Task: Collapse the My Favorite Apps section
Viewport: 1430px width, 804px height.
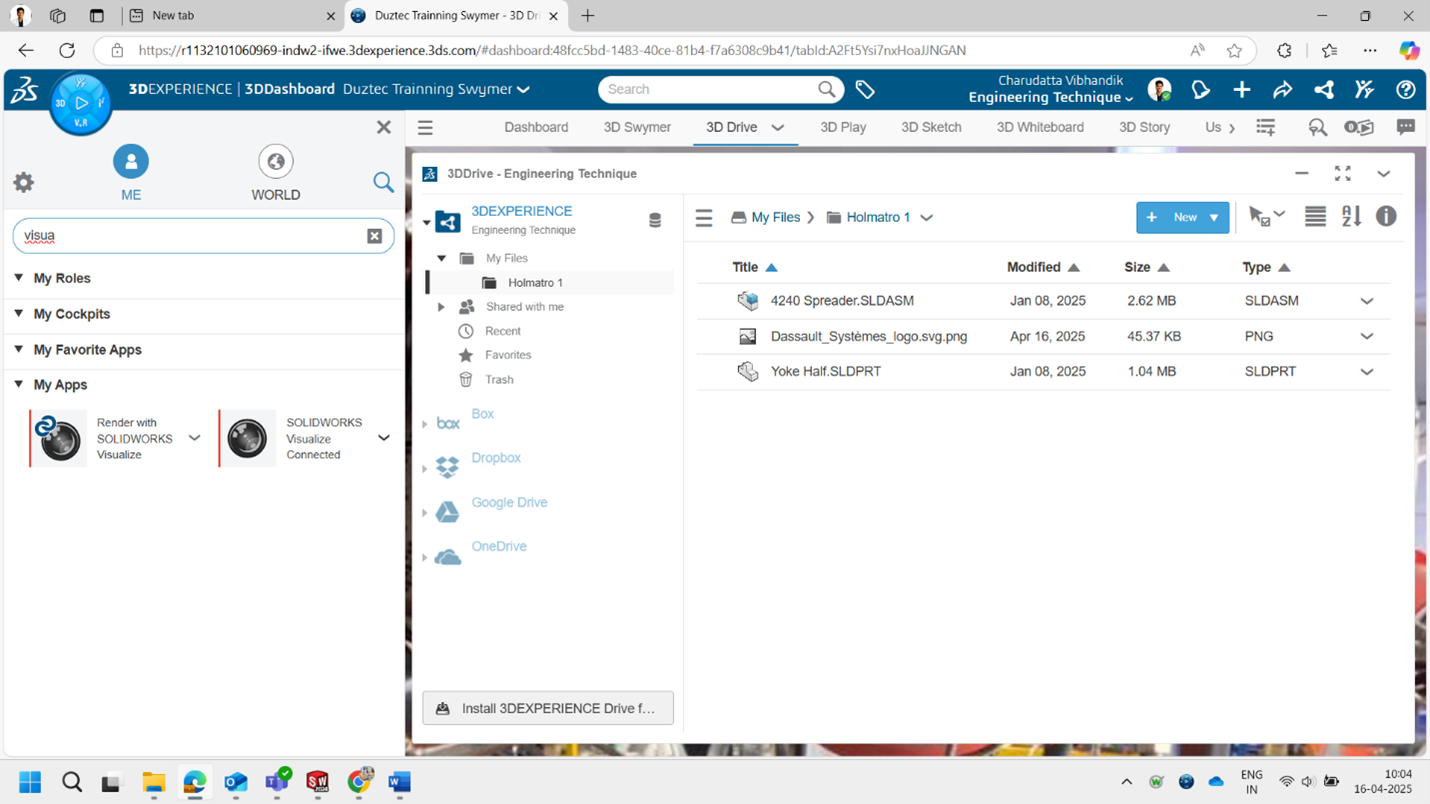Action: [19, 349]
